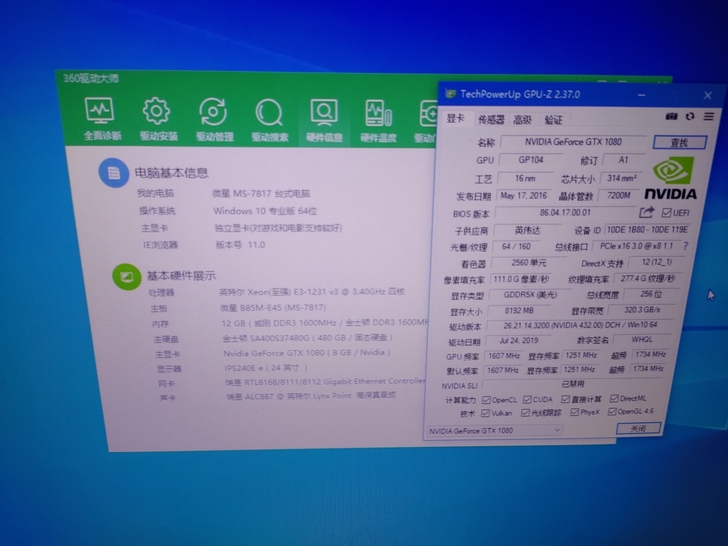Toggle the DirectML checkbox
Image resolution: width=728 pixels, height=546 pixels.
coord(614,398)
